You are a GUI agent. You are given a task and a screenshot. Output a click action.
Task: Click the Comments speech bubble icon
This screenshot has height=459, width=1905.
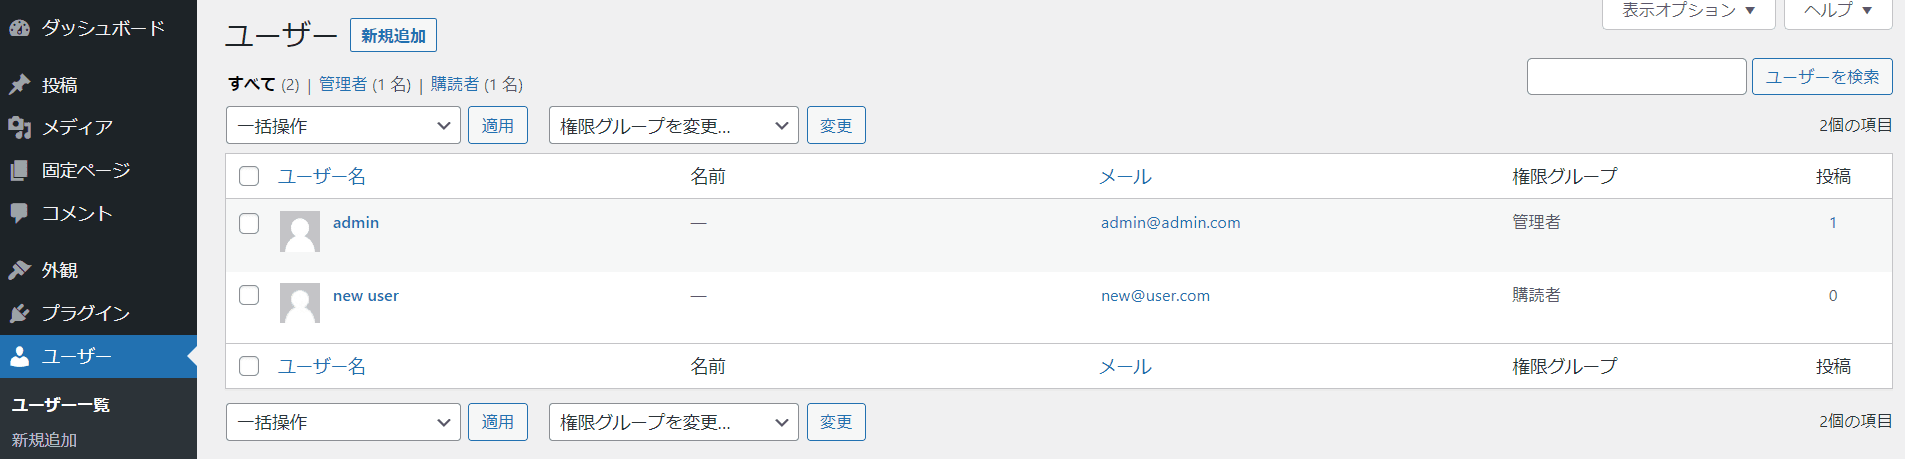(19, 213)
